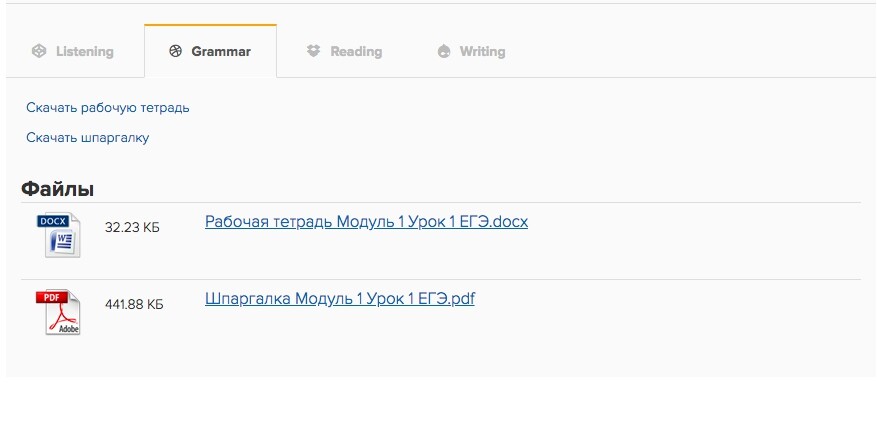Click the "Adobe" label on the PDF icon

69,328
